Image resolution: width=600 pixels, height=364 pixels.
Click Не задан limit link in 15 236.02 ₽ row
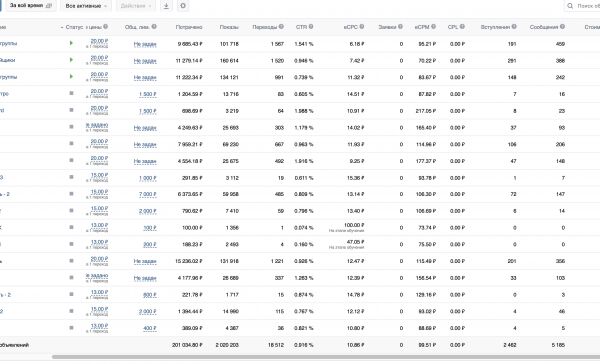(x=145, y=261)
